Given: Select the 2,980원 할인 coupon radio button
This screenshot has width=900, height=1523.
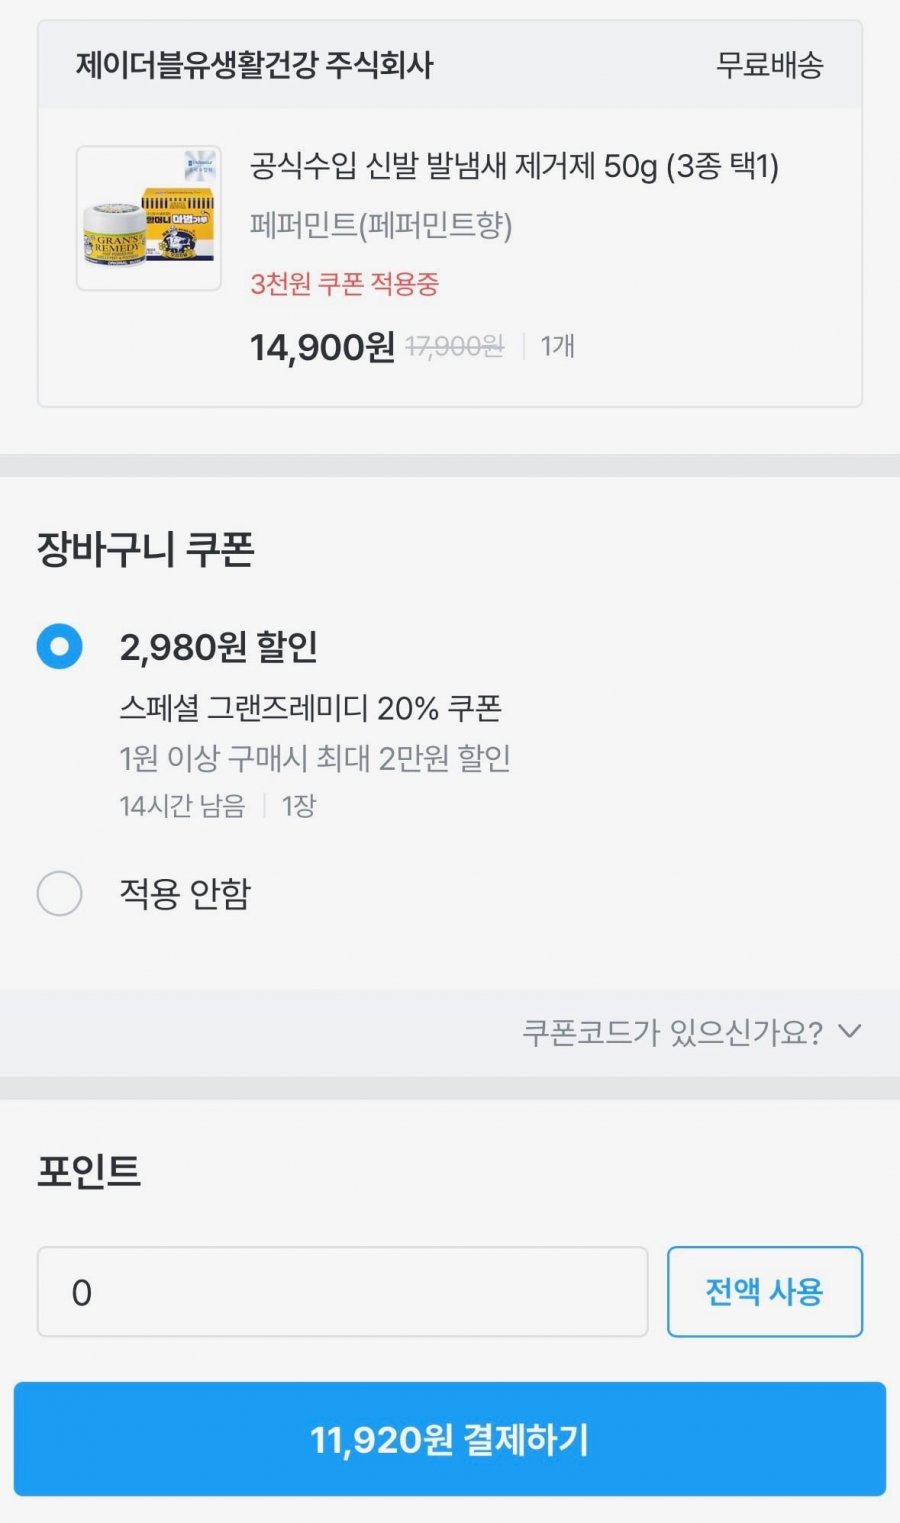Looking at the screenshot, I should coord(60,646).
